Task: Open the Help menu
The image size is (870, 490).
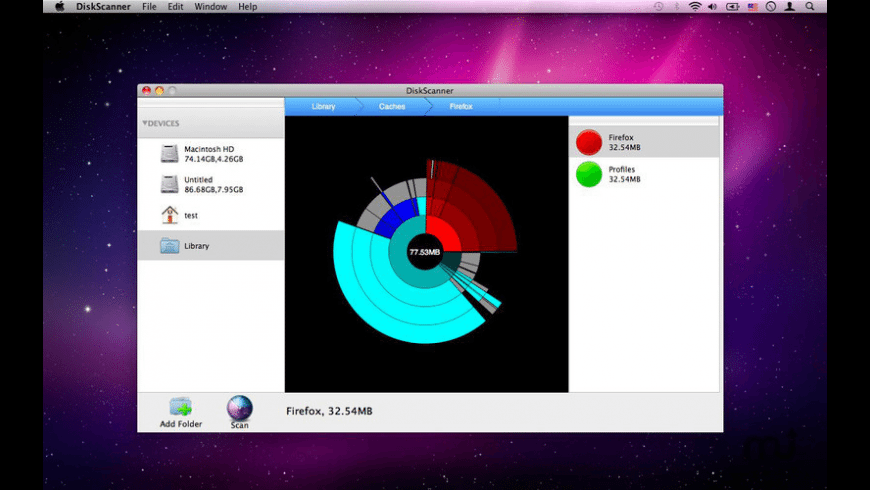Action: 247,7
